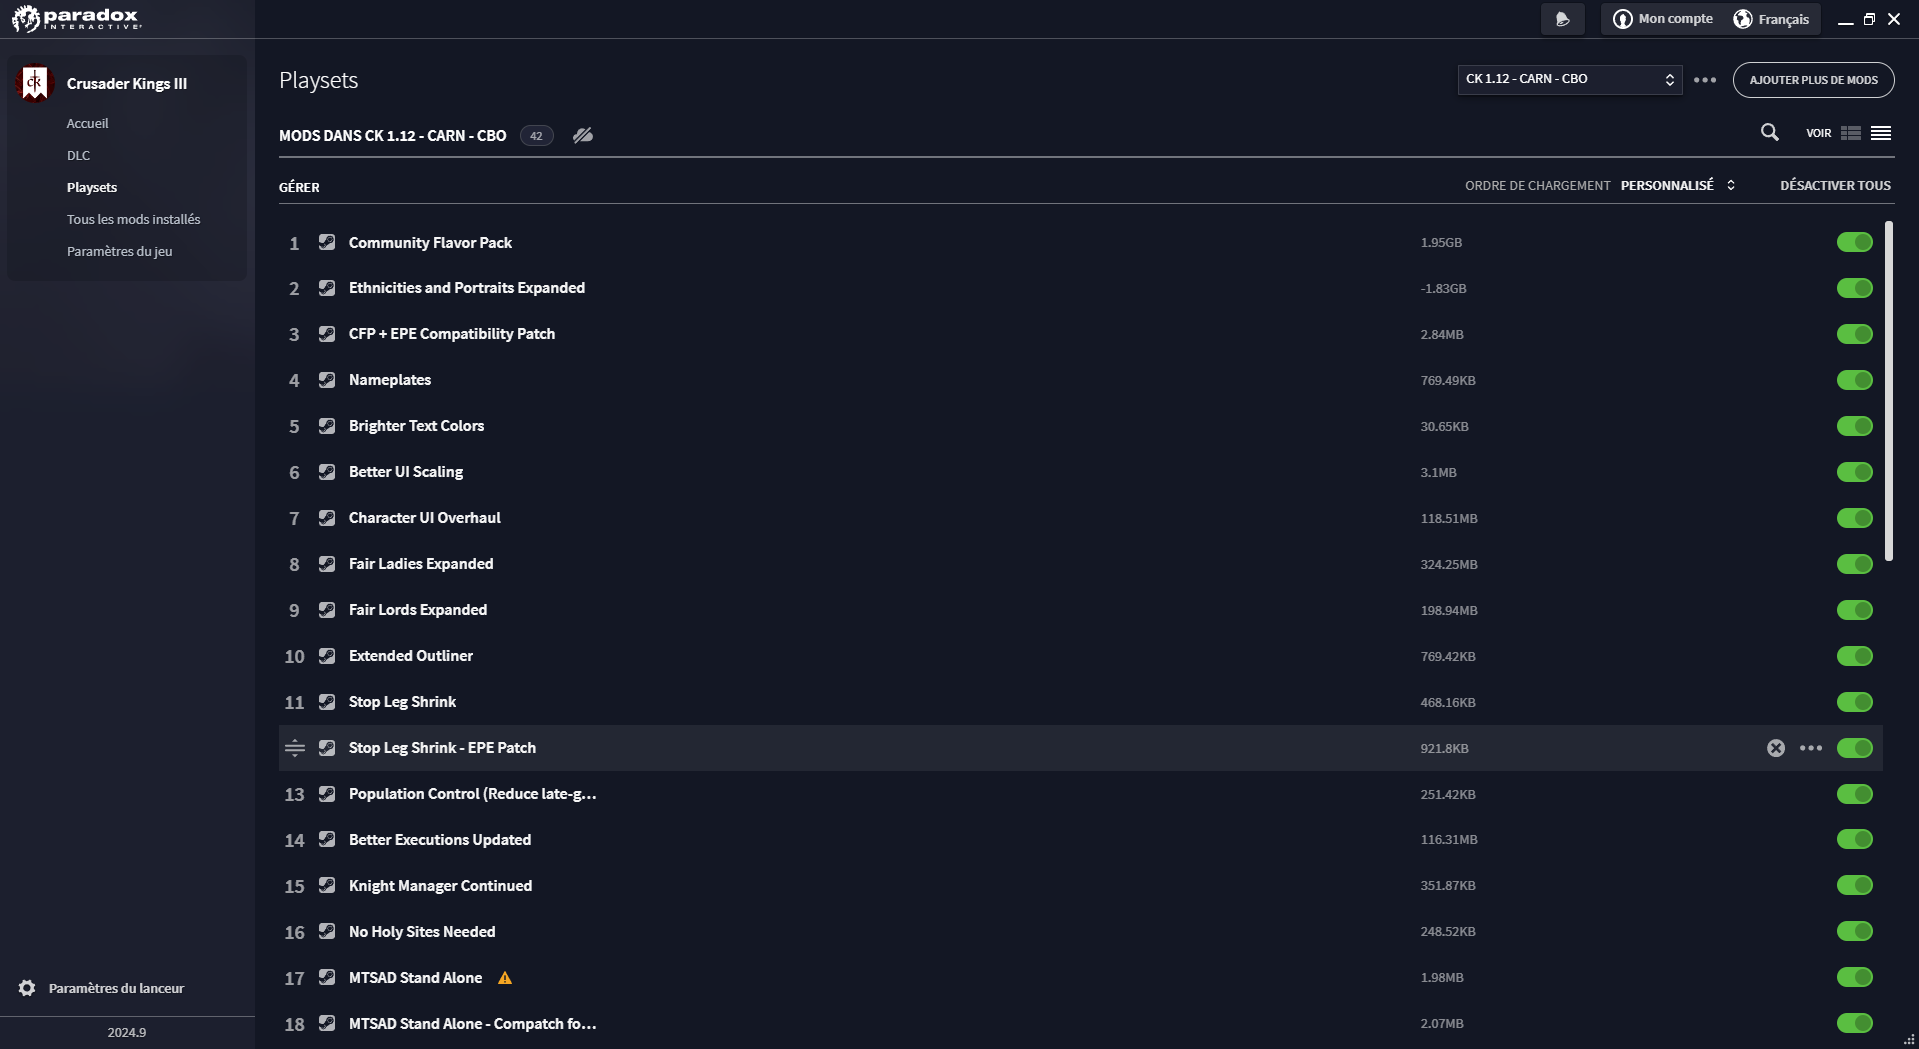Click the Paradox Interactive logo
The image size is (1919, 1049).
point(77,18)
